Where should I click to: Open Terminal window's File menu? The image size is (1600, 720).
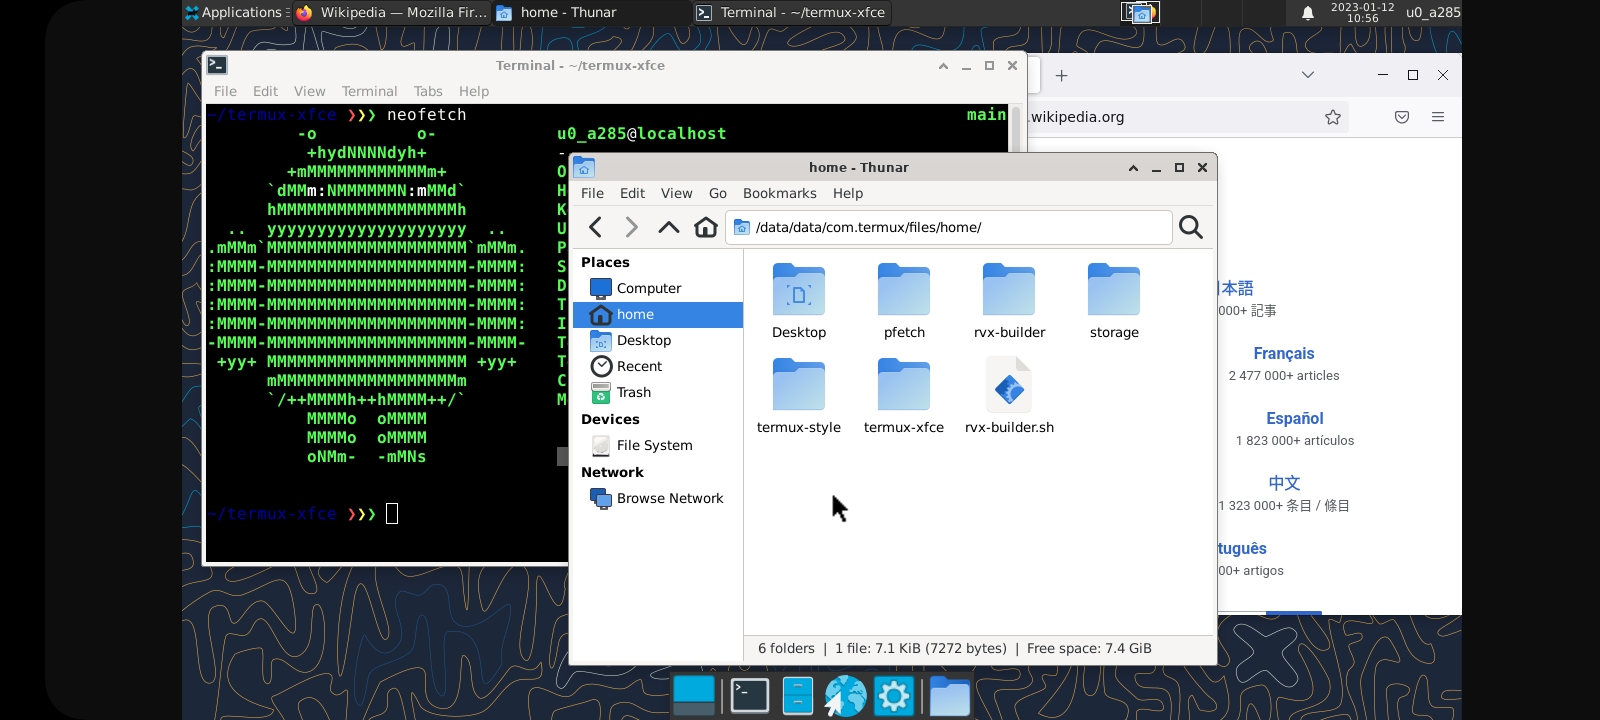[x=225, y=91]
